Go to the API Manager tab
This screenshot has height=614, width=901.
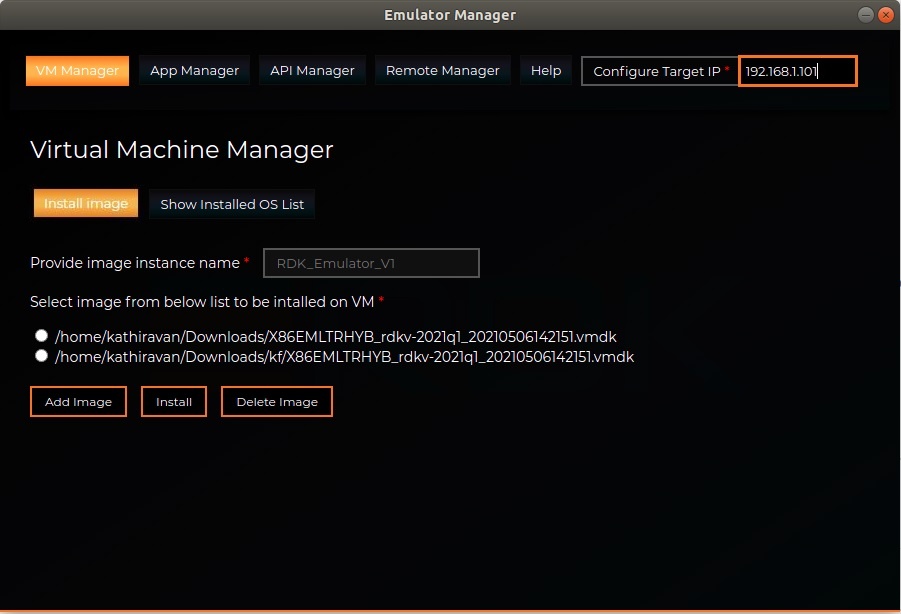click(x=312, y=71)
